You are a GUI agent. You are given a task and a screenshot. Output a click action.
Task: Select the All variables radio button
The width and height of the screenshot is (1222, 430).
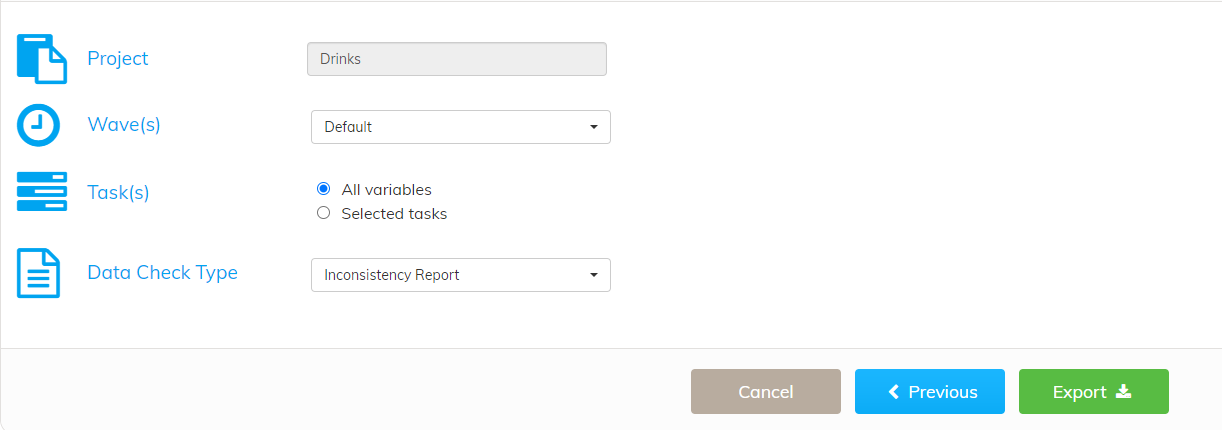click(323, 189)
